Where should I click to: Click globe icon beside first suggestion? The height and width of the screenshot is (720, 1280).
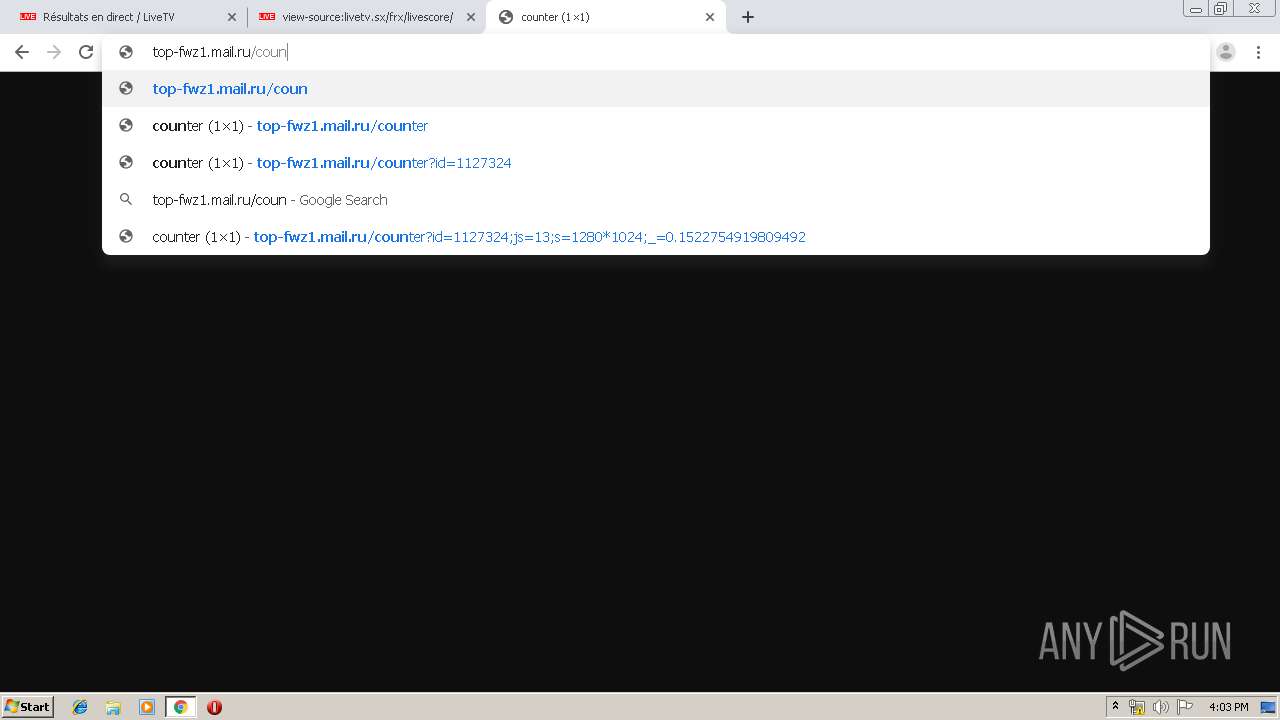pos(126,89)
